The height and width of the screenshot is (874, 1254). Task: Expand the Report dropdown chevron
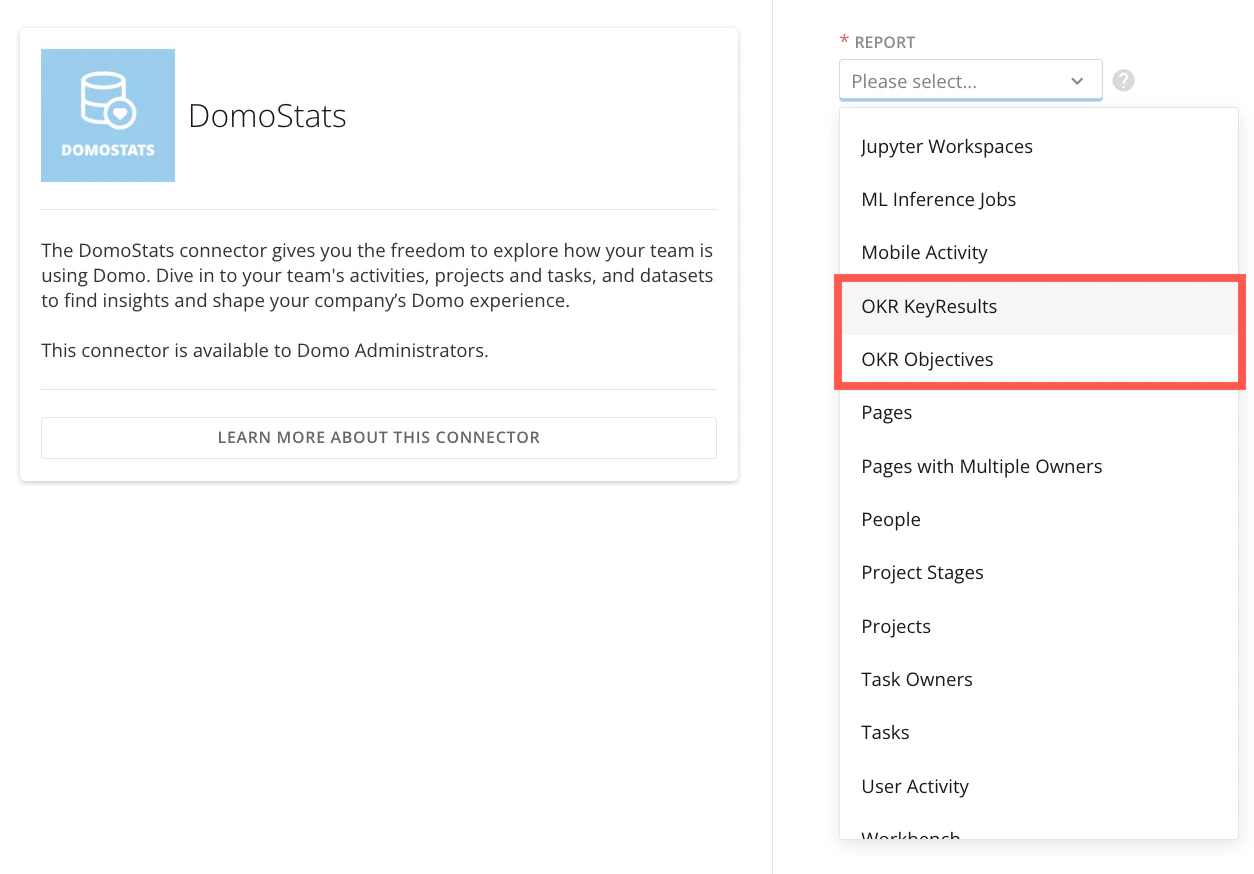click(x=1077, y=81)
